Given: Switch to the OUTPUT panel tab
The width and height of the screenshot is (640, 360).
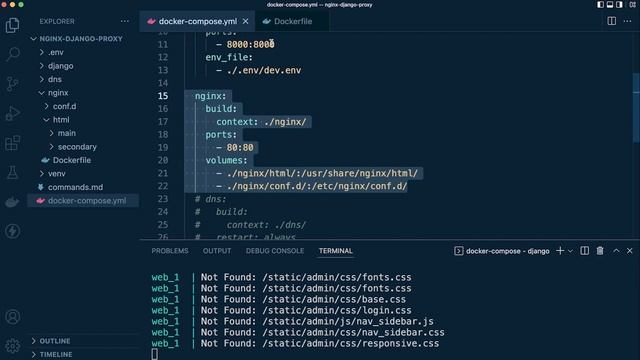Looking at the screenshot, I should click(217, 251).
